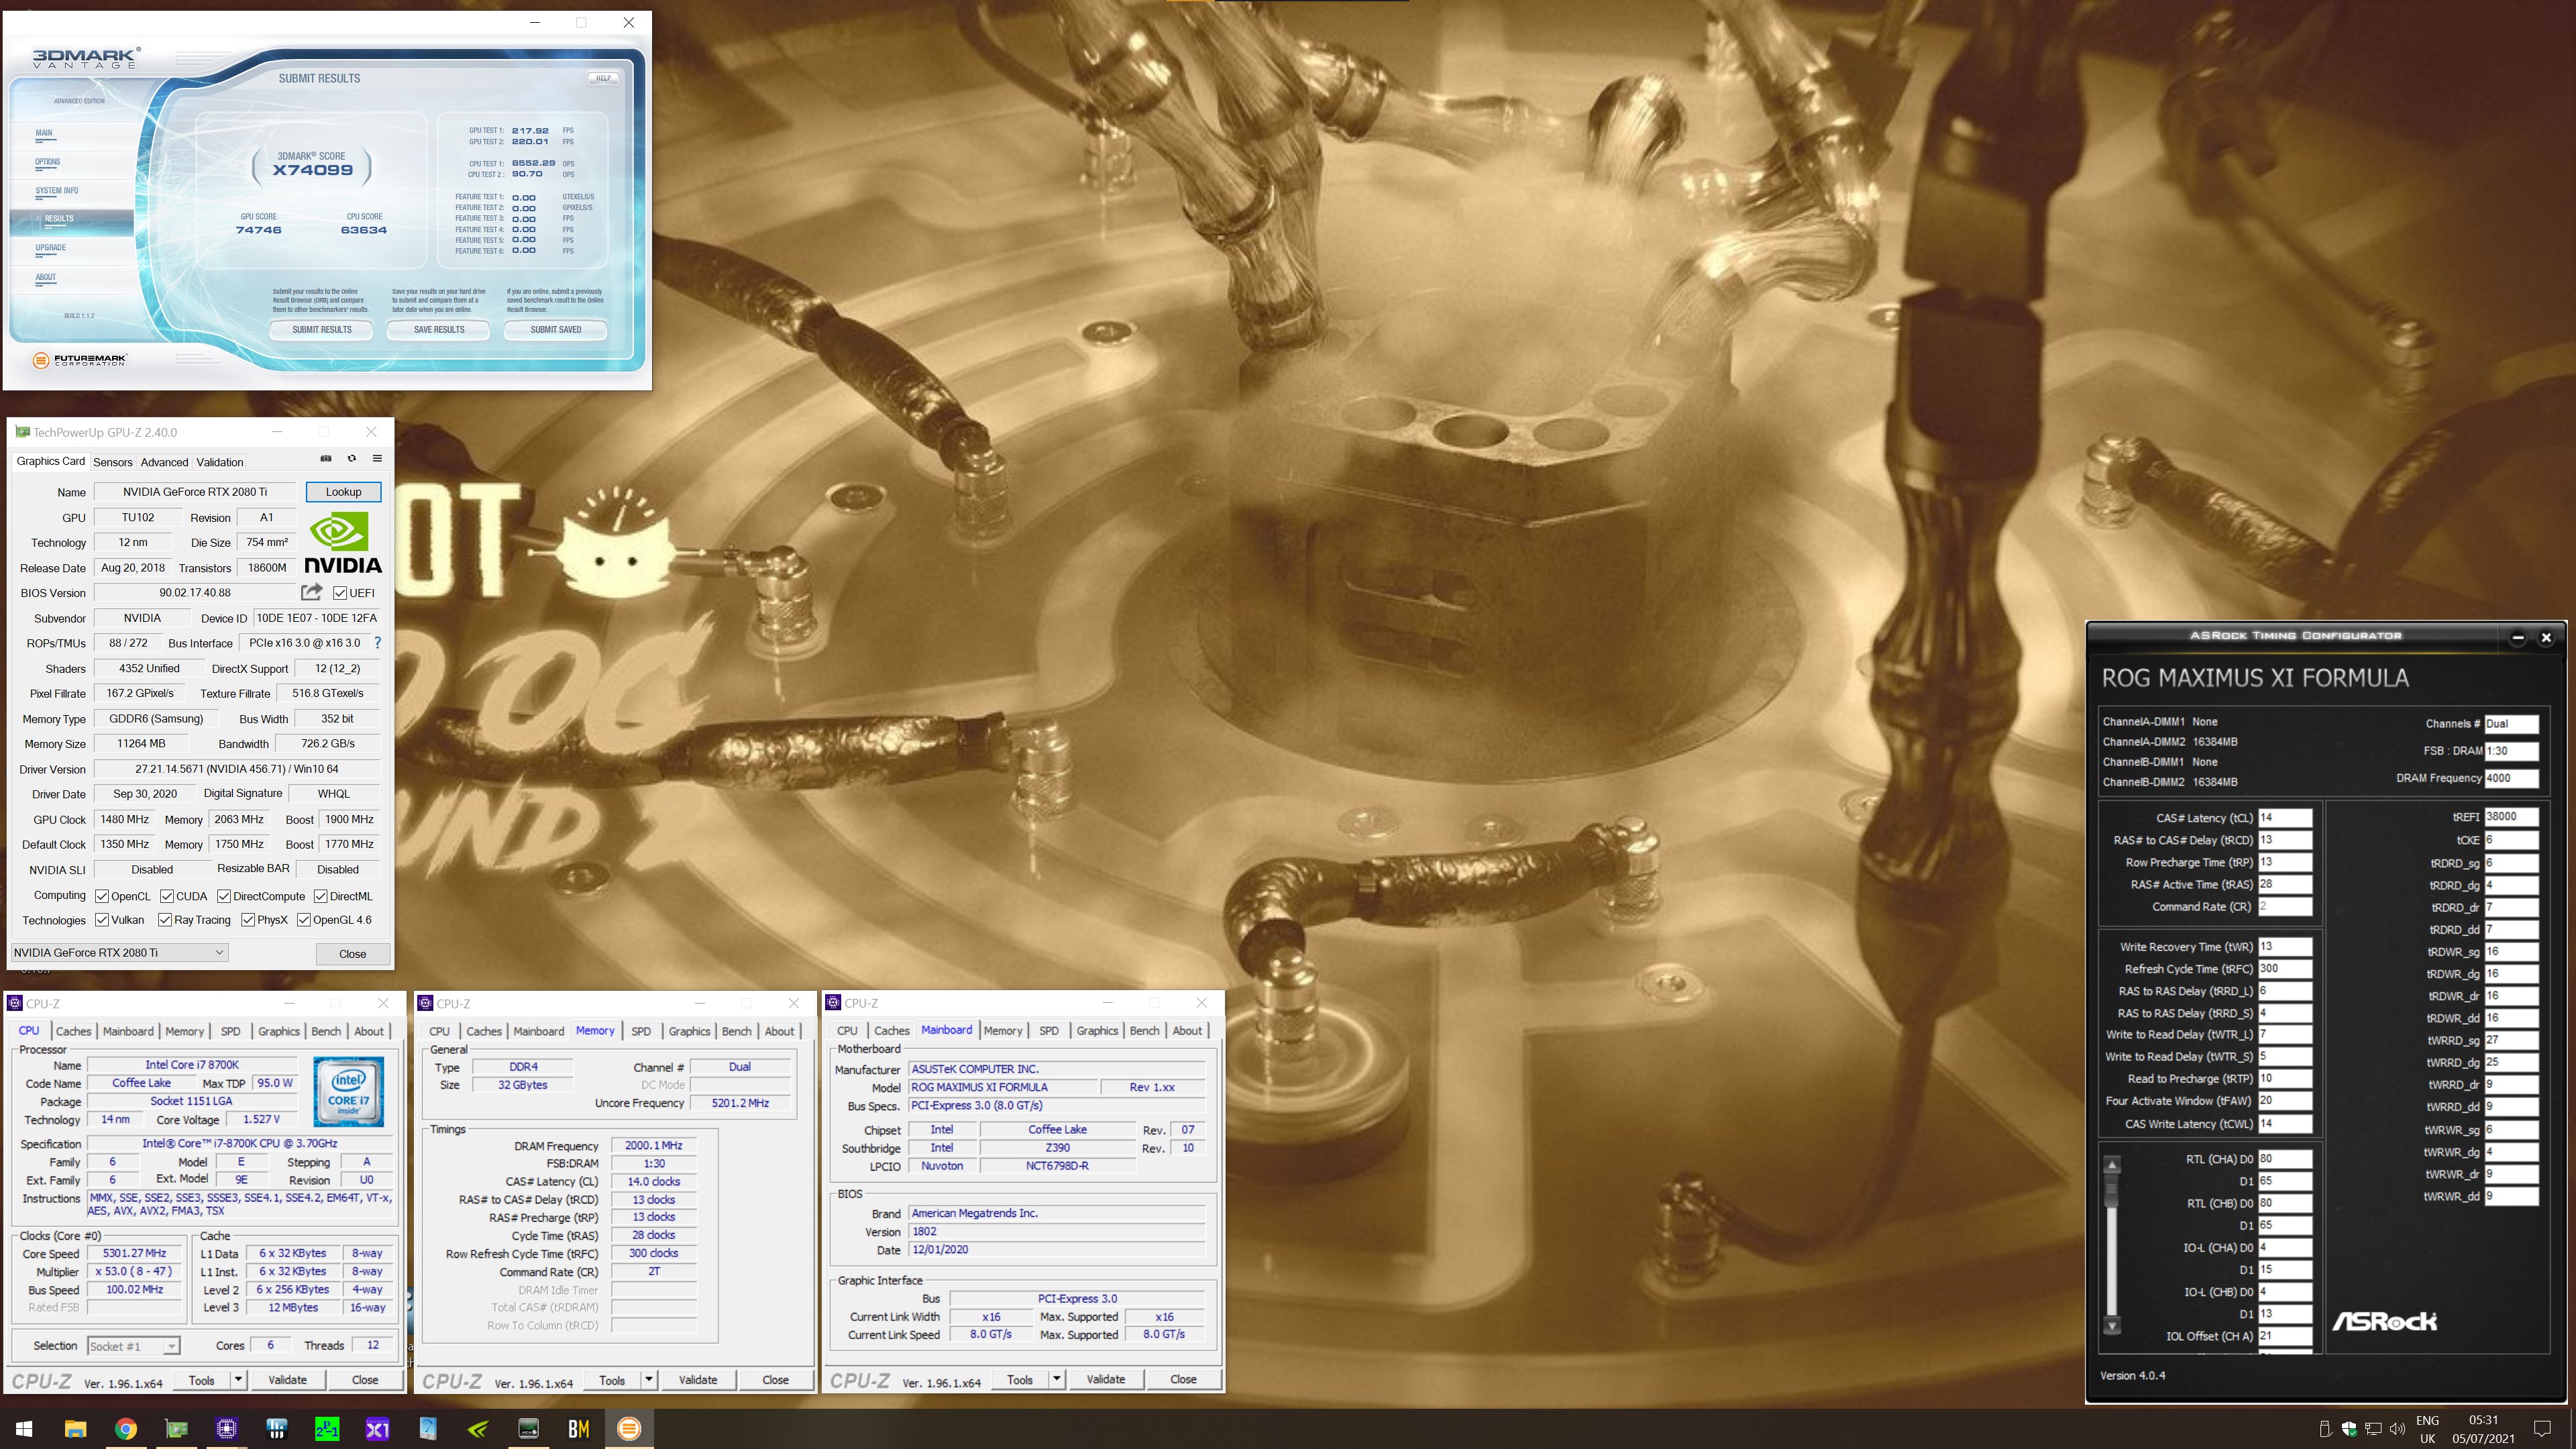Open EVGA Precision X1 from the taskbar

377,1429
